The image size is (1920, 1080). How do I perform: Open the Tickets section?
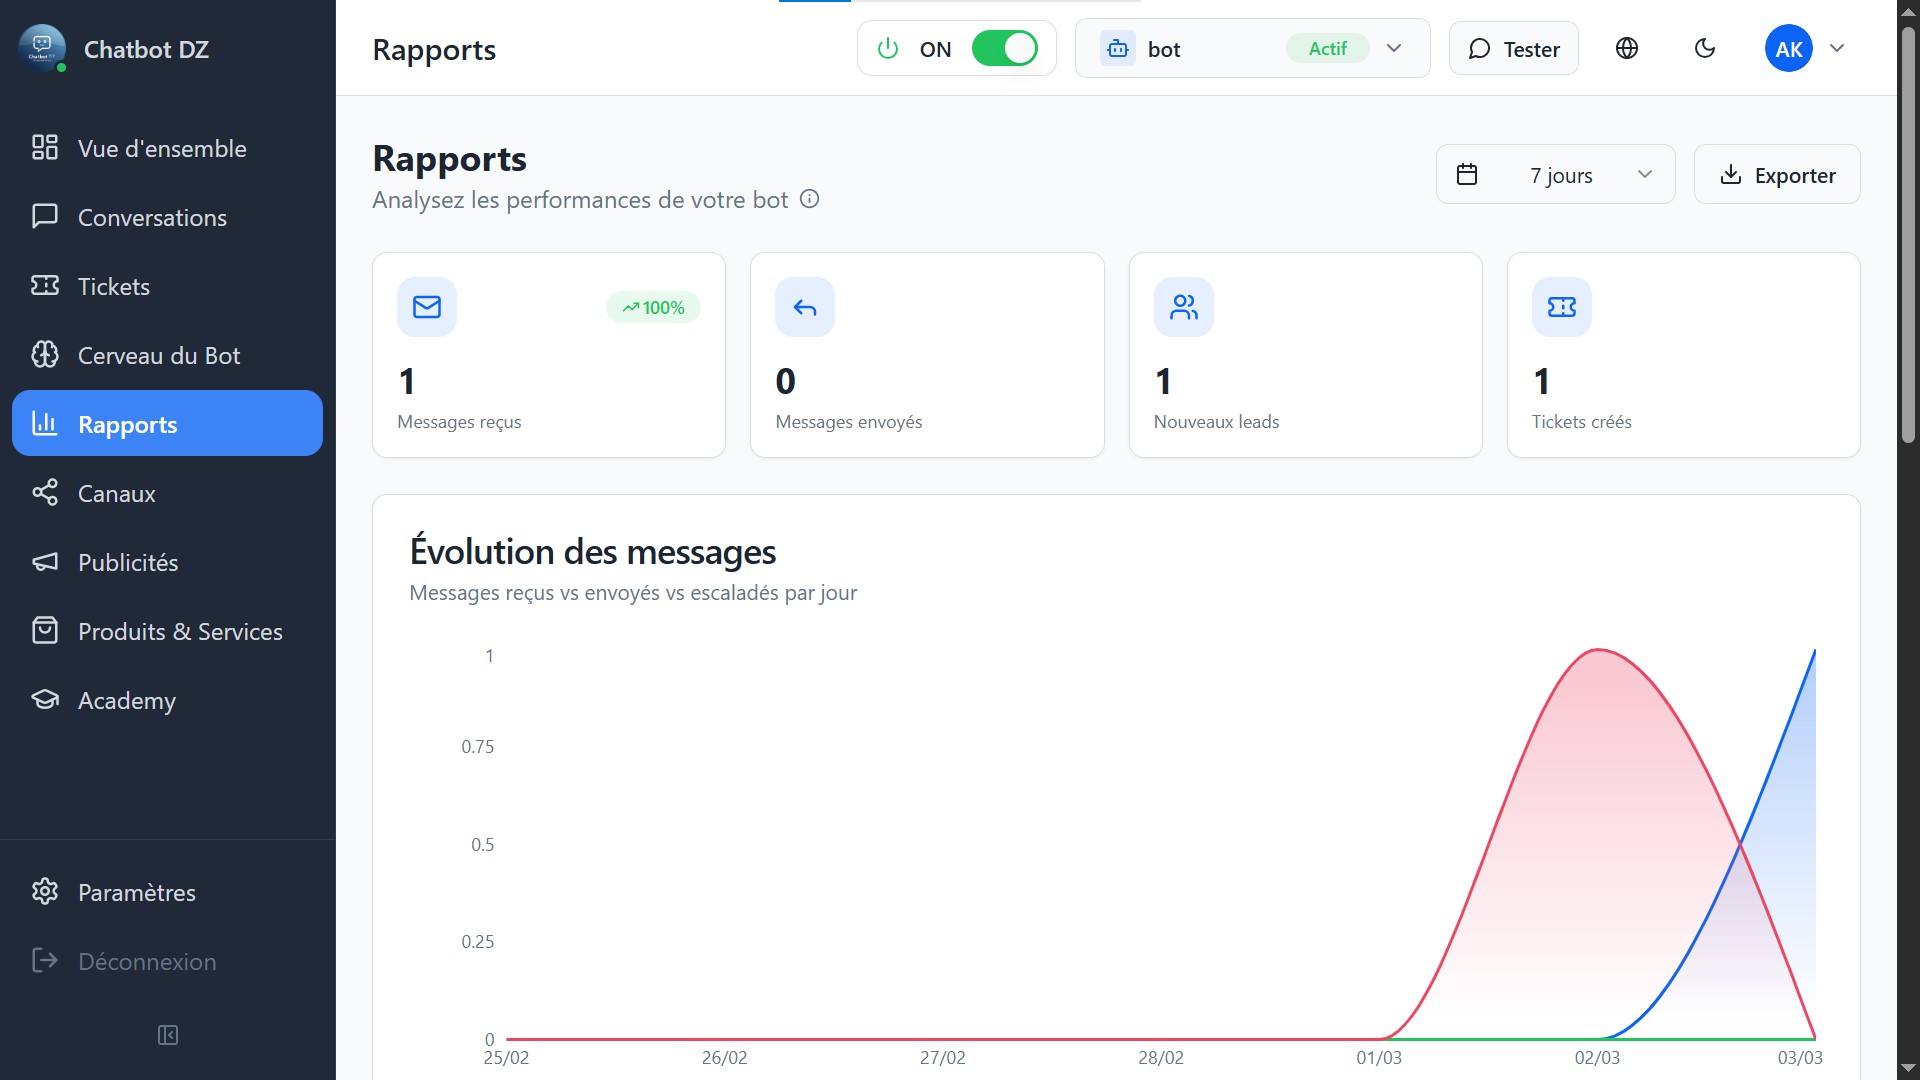pos(167,287)
